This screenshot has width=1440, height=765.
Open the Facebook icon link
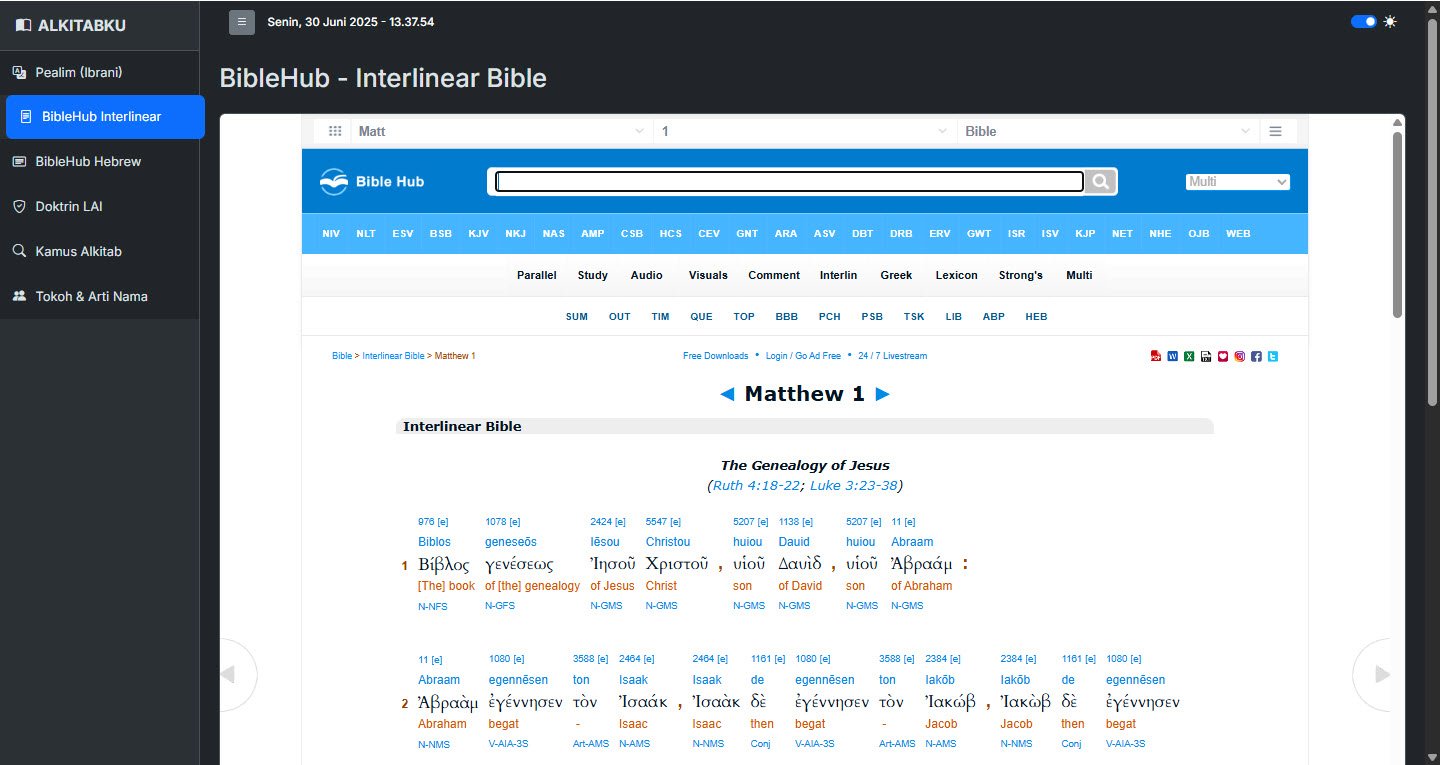(1256, 356)
